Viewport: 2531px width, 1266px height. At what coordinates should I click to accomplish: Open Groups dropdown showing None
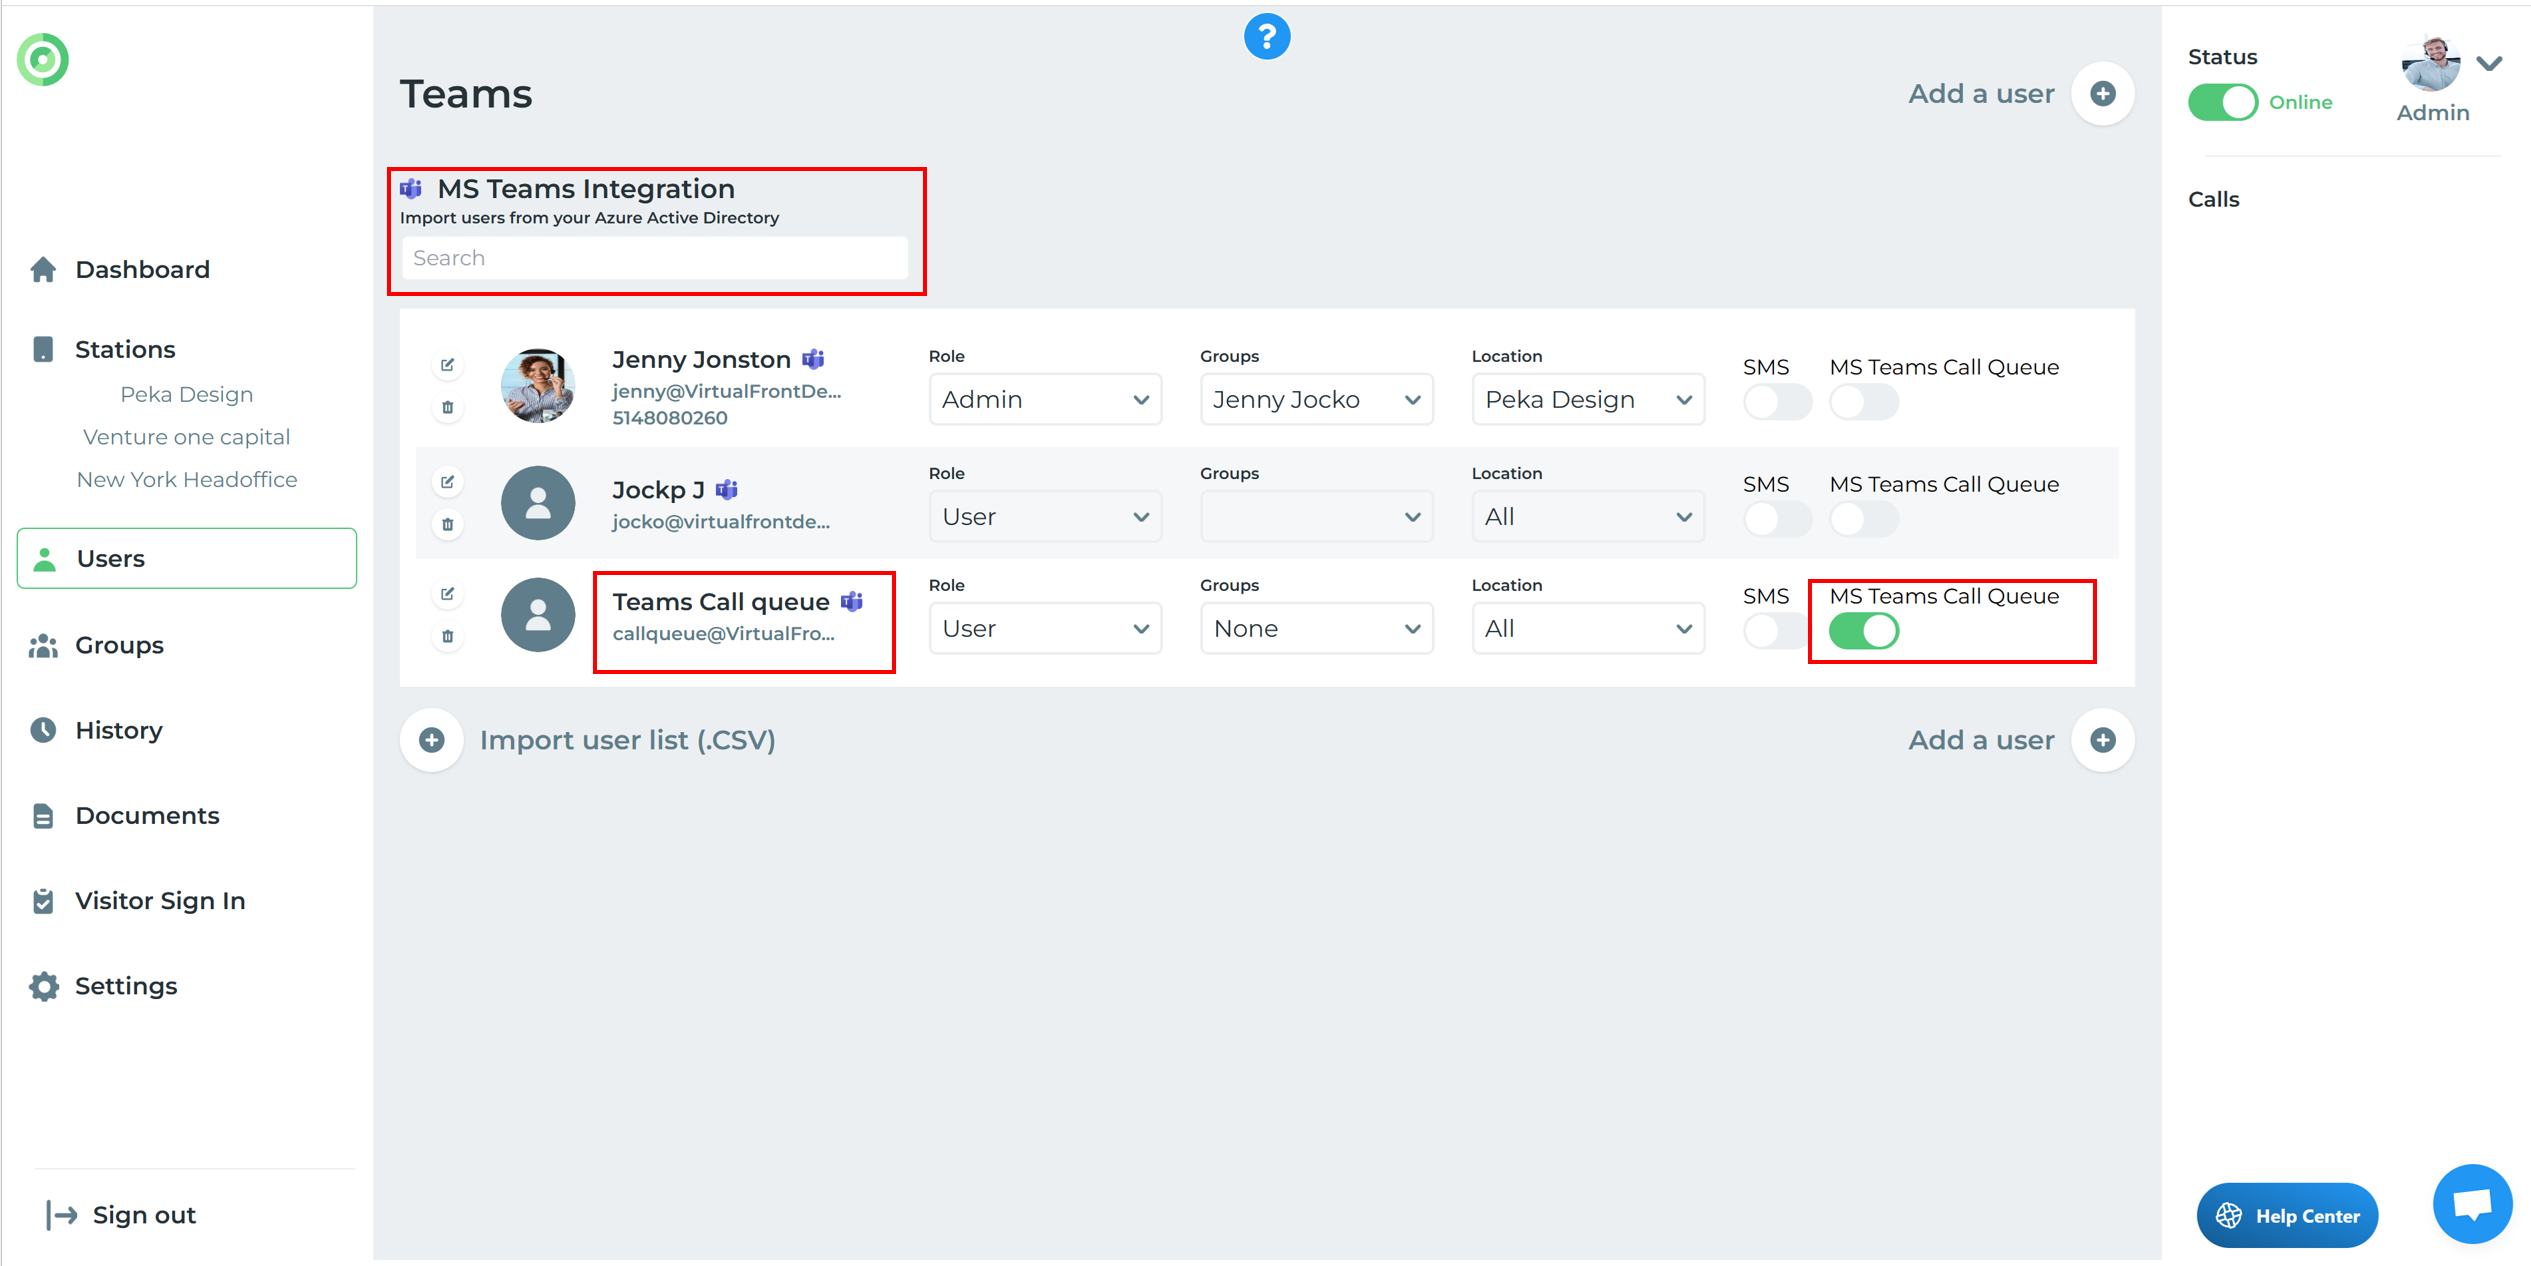pos(1316,629)
